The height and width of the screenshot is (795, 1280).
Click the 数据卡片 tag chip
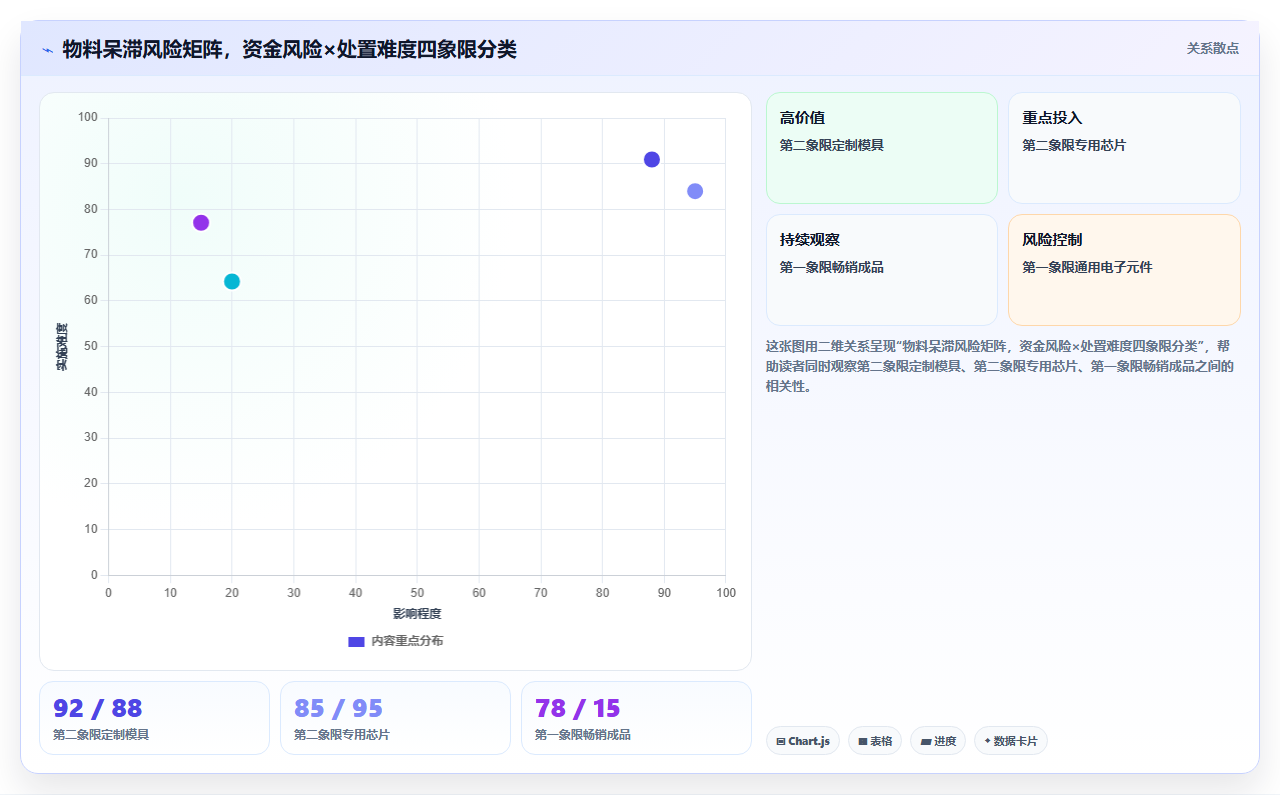tap(1011, 741)
